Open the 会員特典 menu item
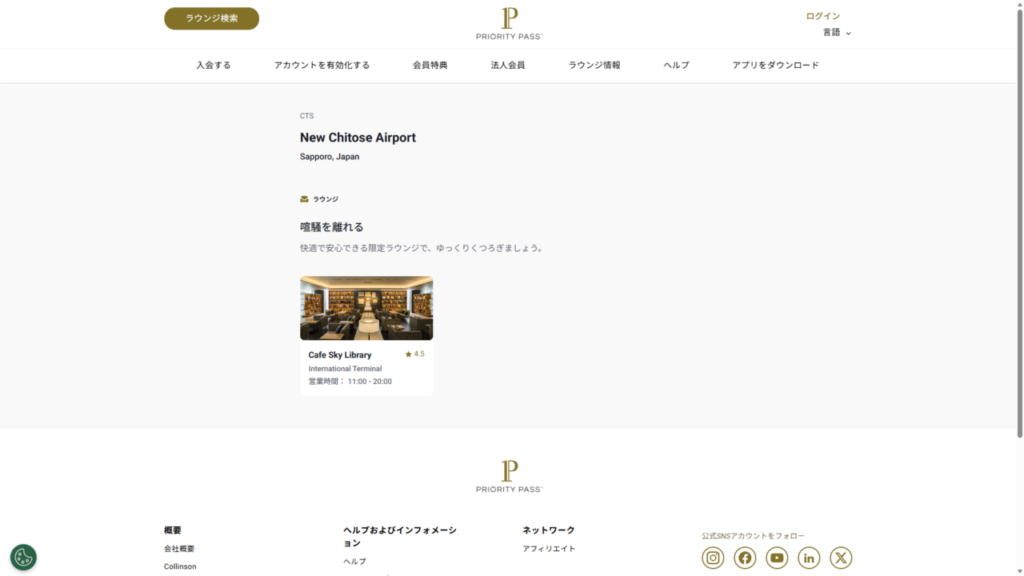 click(x=430, y=65)
